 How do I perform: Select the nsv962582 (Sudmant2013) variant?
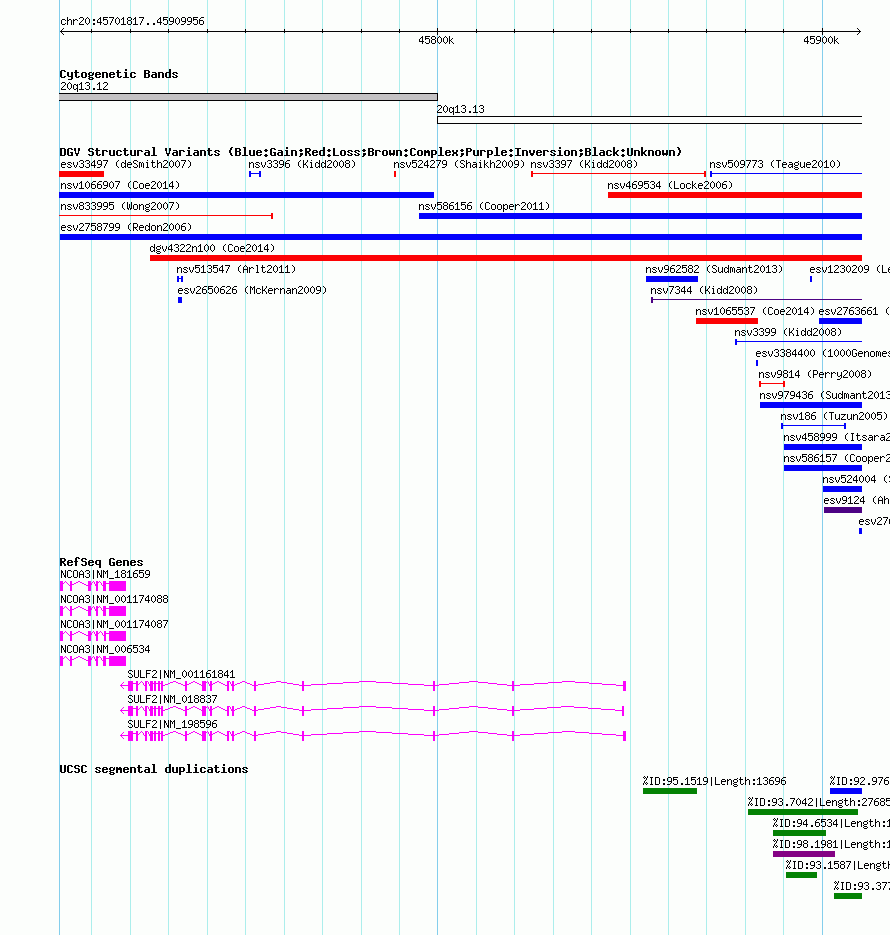(672, 279)
